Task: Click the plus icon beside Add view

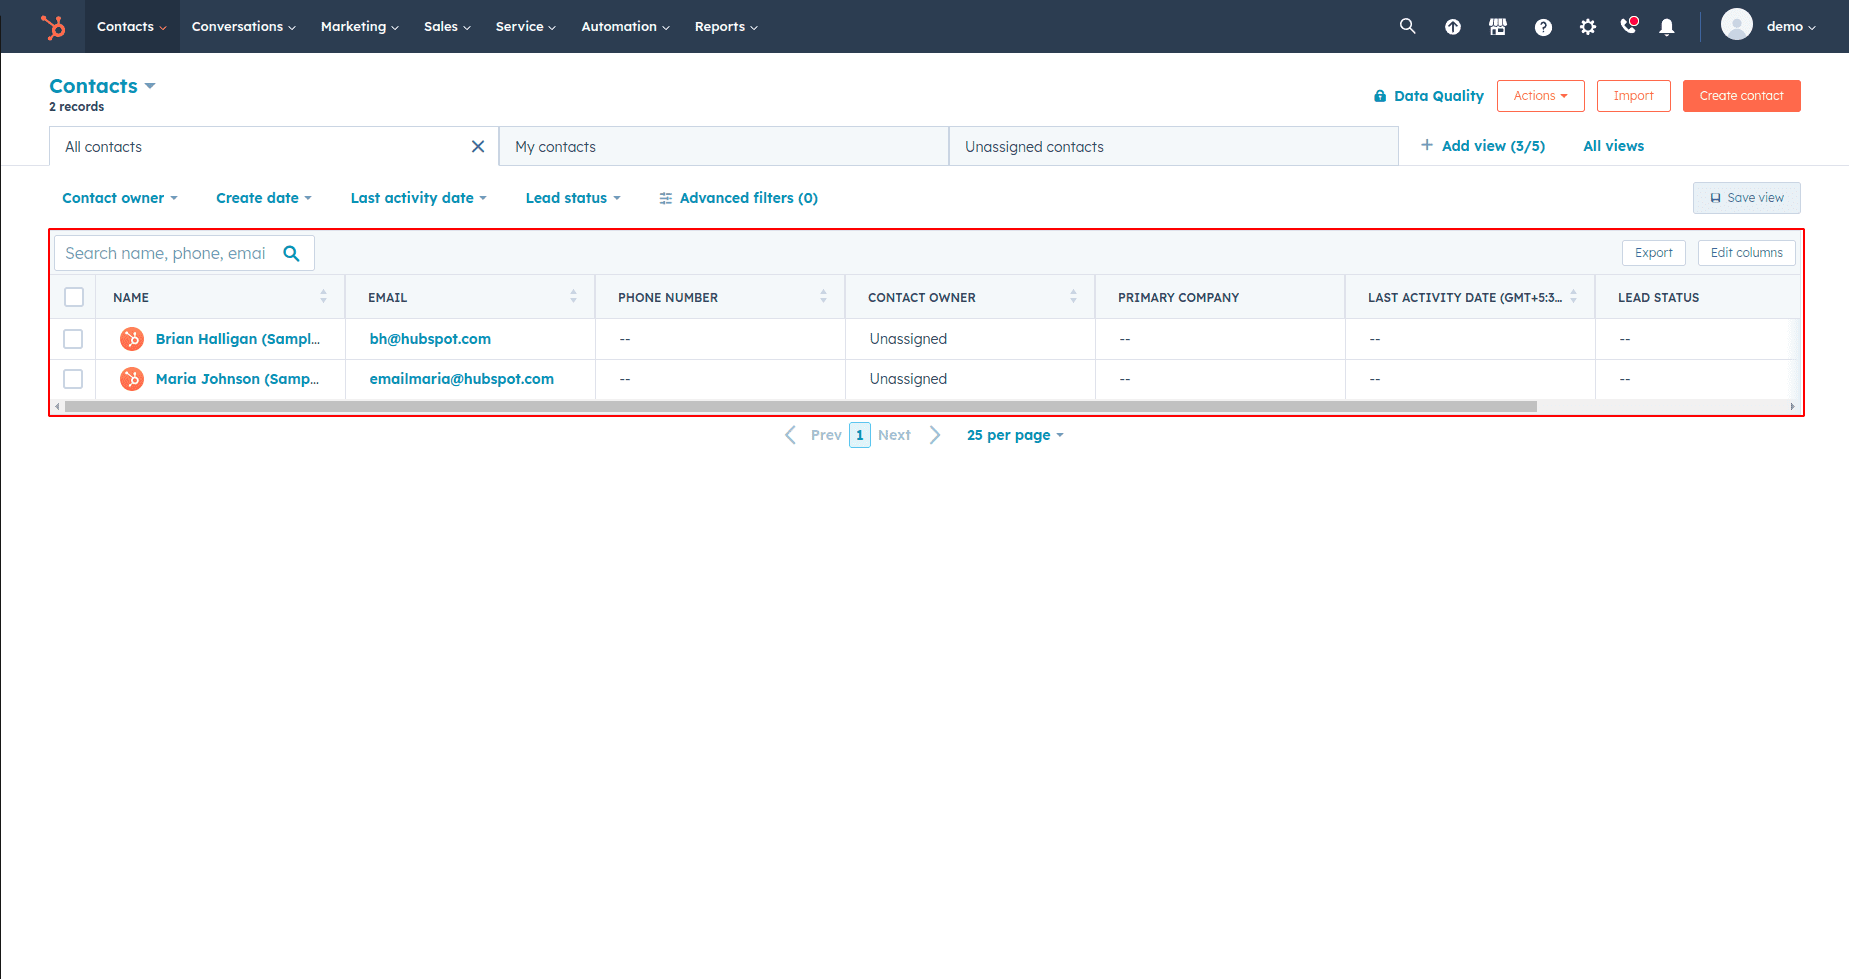Action: [1427, 145]
